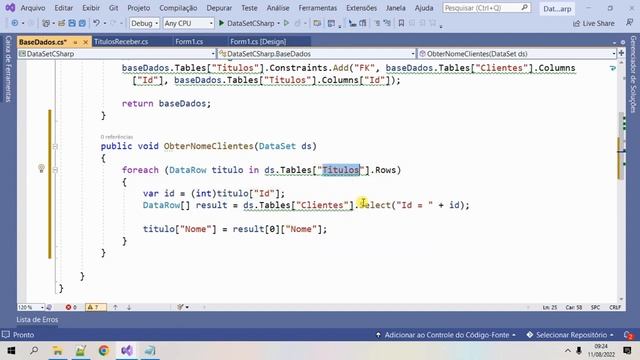Switch to the Form1.cs tab

tap(189, 42)
